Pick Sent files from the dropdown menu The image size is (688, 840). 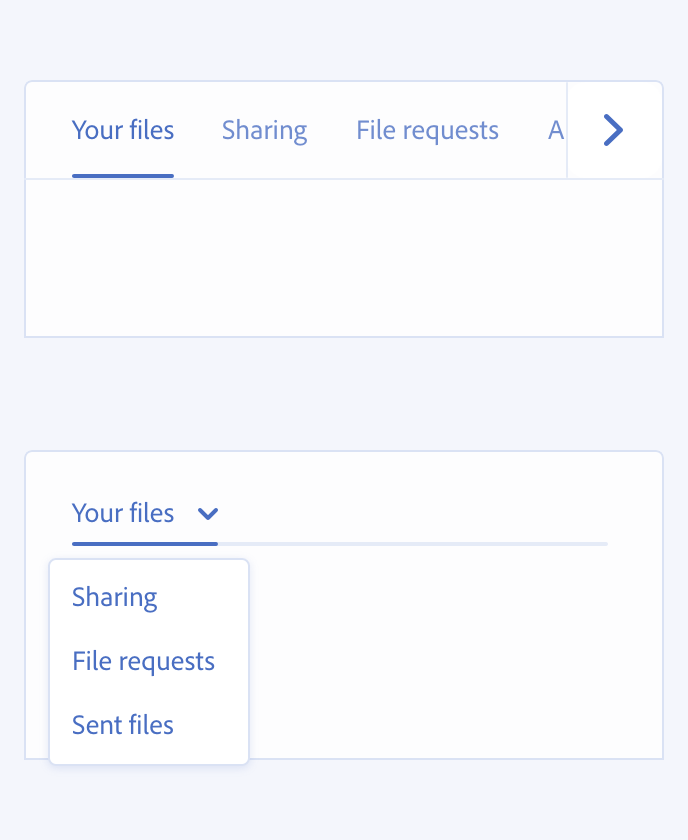pyautogui.click(x=123, y=725)
